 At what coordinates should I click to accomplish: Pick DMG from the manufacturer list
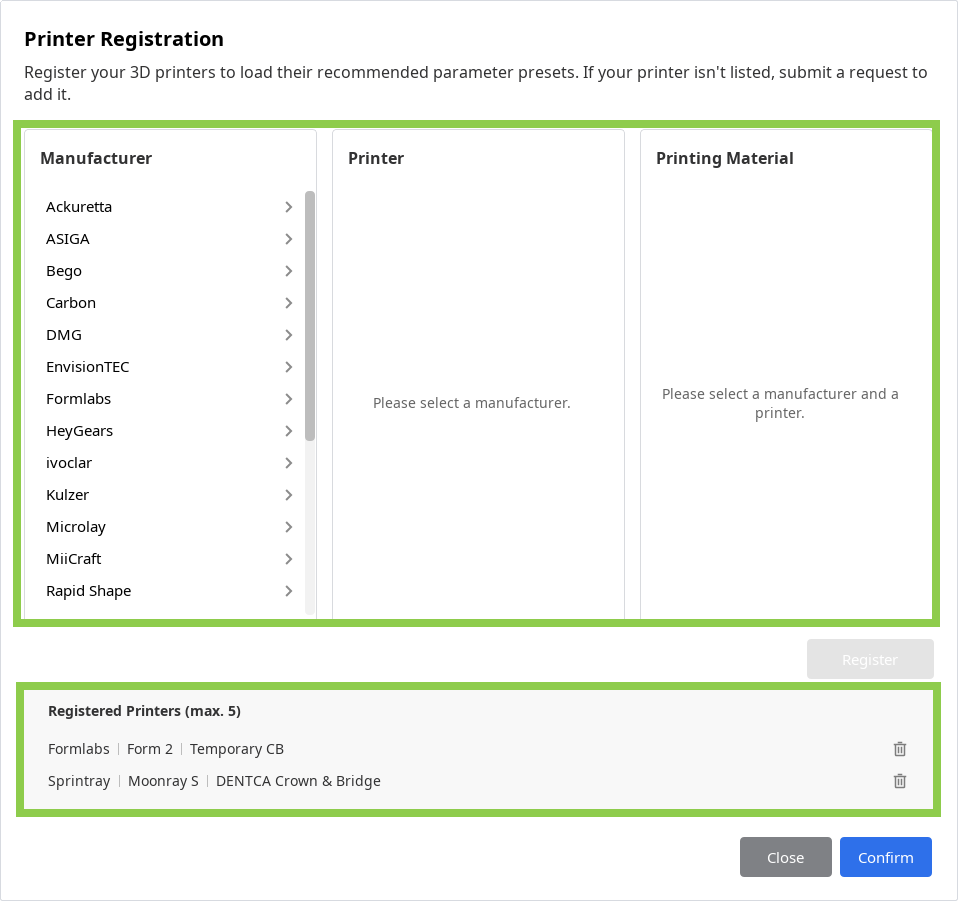[x=64, y=335]
